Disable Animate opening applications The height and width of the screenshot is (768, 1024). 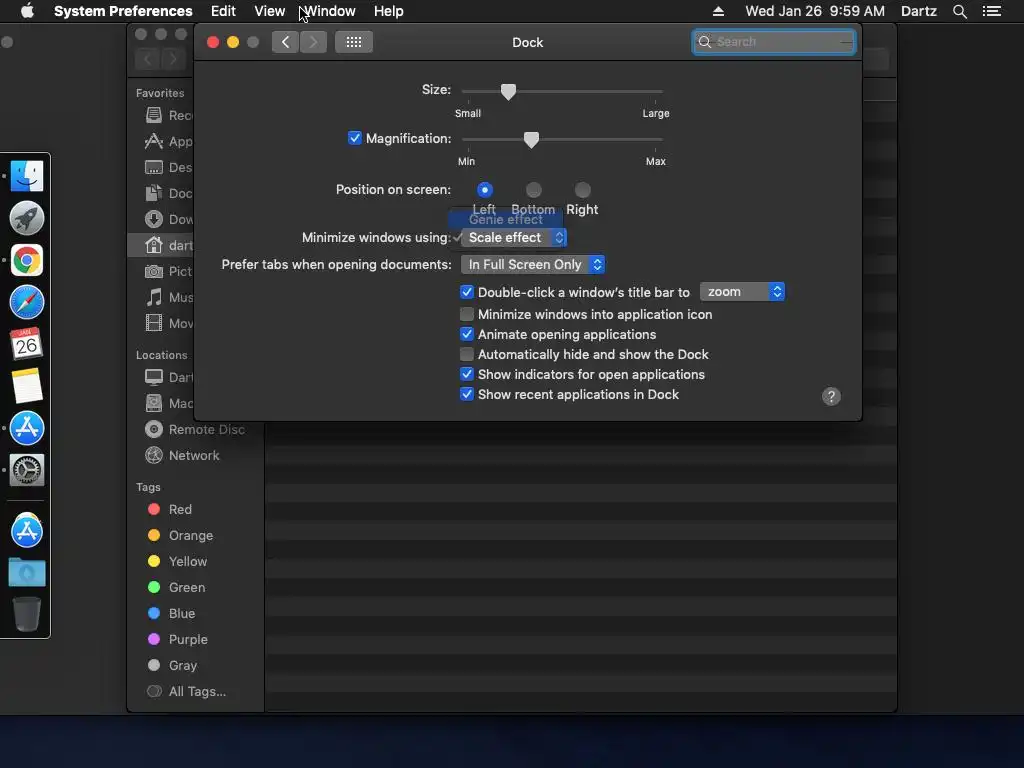466,334
